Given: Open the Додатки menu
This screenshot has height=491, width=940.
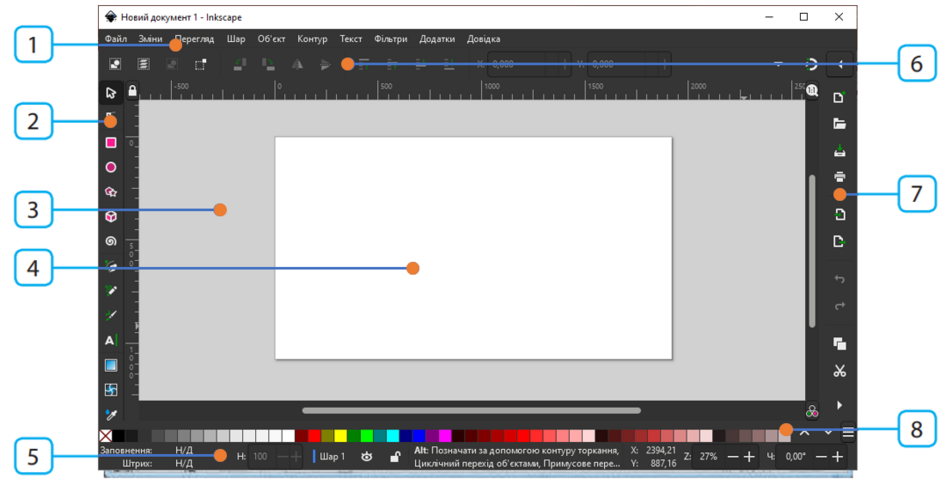Looking at the screenshot, I should [437, 39].
